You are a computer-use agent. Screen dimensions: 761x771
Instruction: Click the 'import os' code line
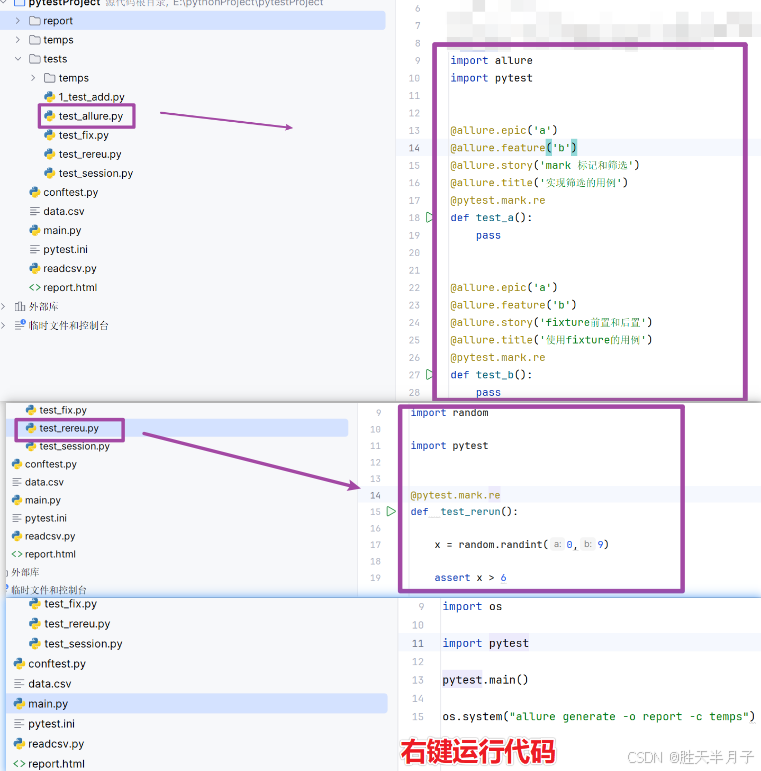tap(472, 606)
